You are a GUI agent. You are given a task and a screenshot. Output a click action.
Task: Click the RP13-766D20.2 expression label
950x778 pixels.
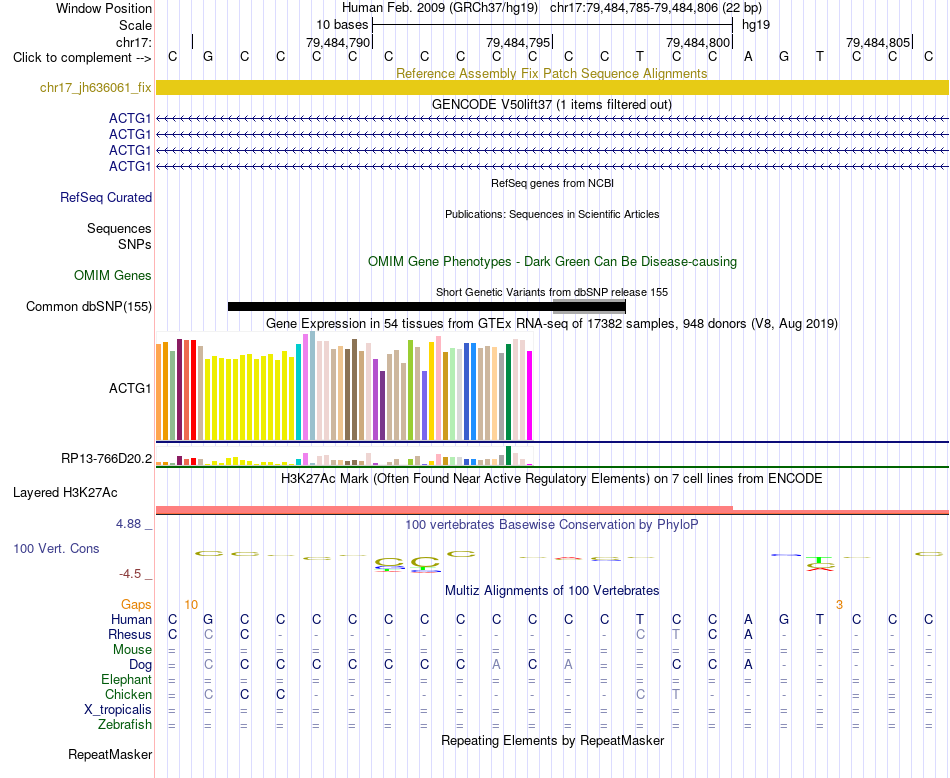point(107,459)
